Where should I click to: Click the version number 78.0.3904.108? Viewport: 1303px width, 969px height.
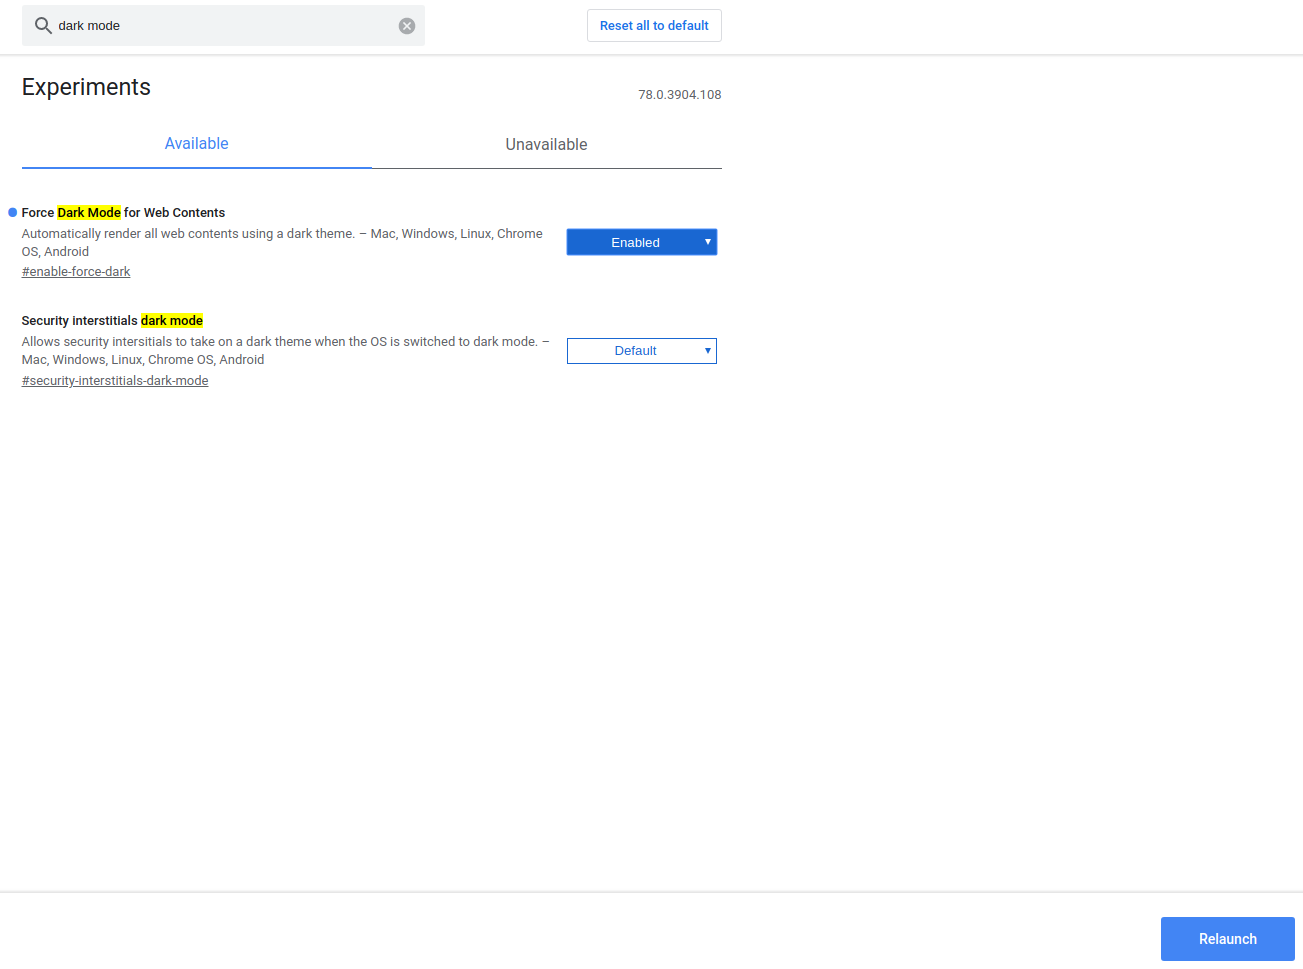tap(679, 95)
